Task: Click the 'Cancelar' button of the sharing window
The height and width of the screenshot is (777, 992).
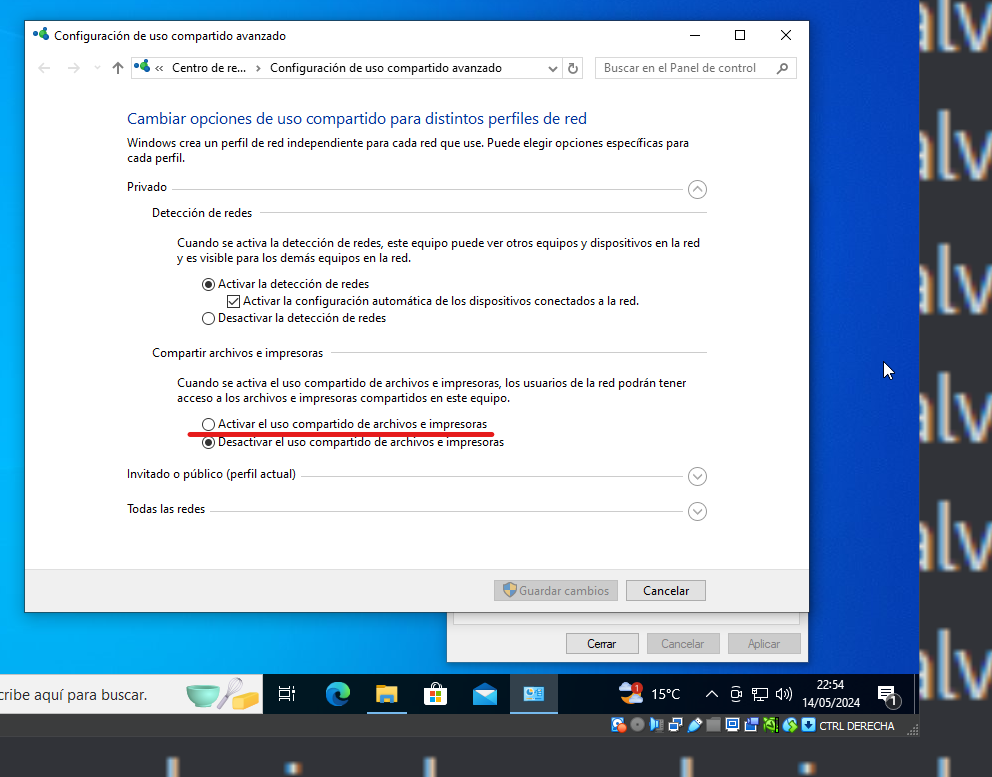Action: (665, 590)
